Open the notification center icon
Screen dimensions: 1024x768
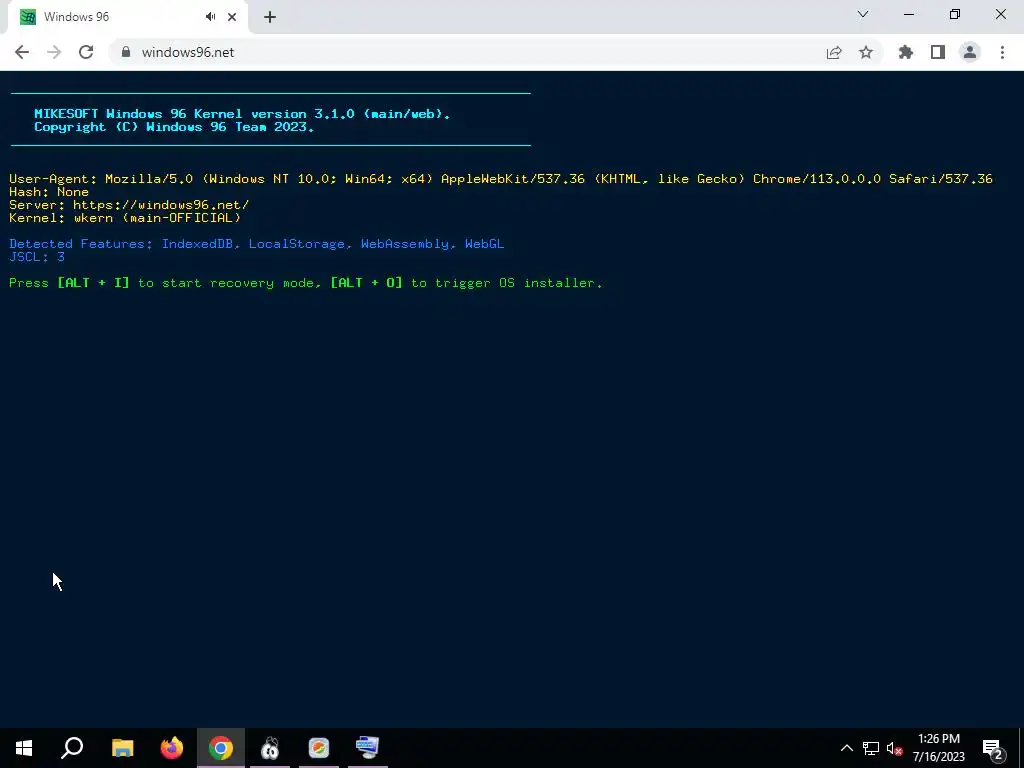point(992,748)
